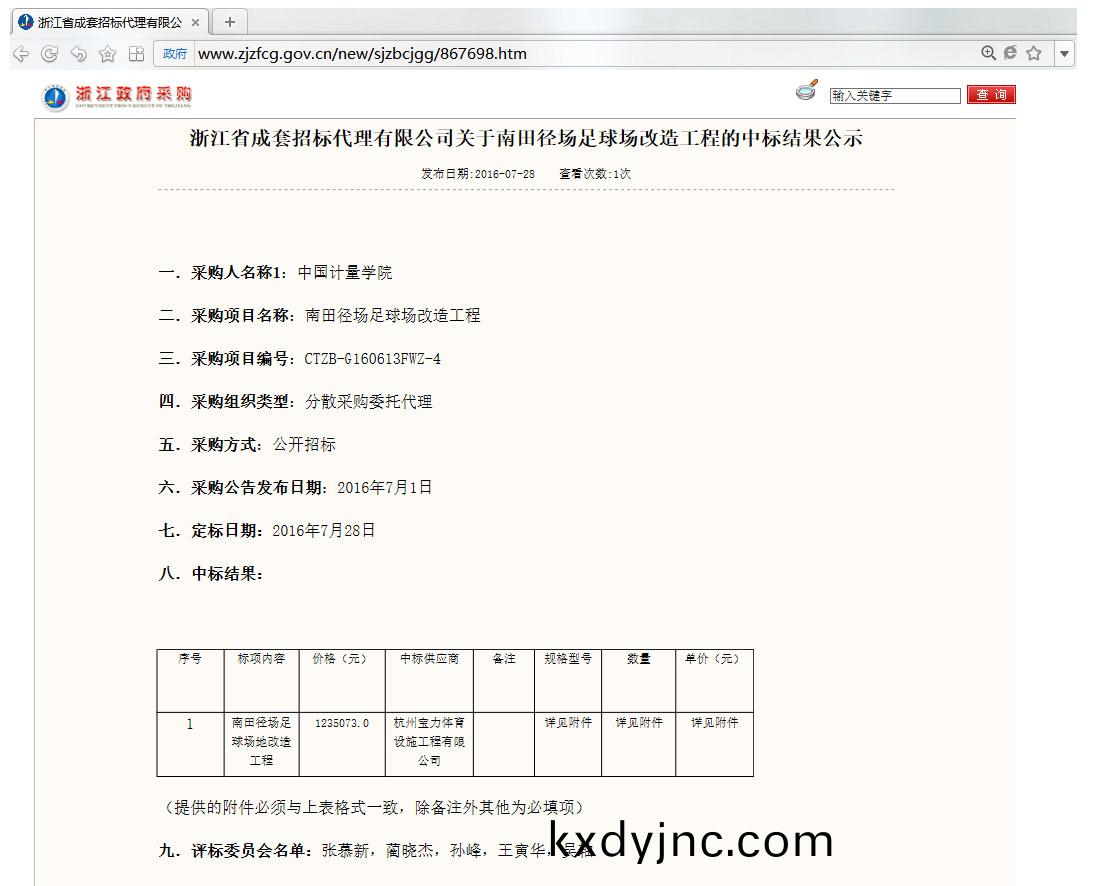The width and height of the screenshot is (1093, 886).
Task: Reload the page with the refresh icon
Action: tap(49, 54)
